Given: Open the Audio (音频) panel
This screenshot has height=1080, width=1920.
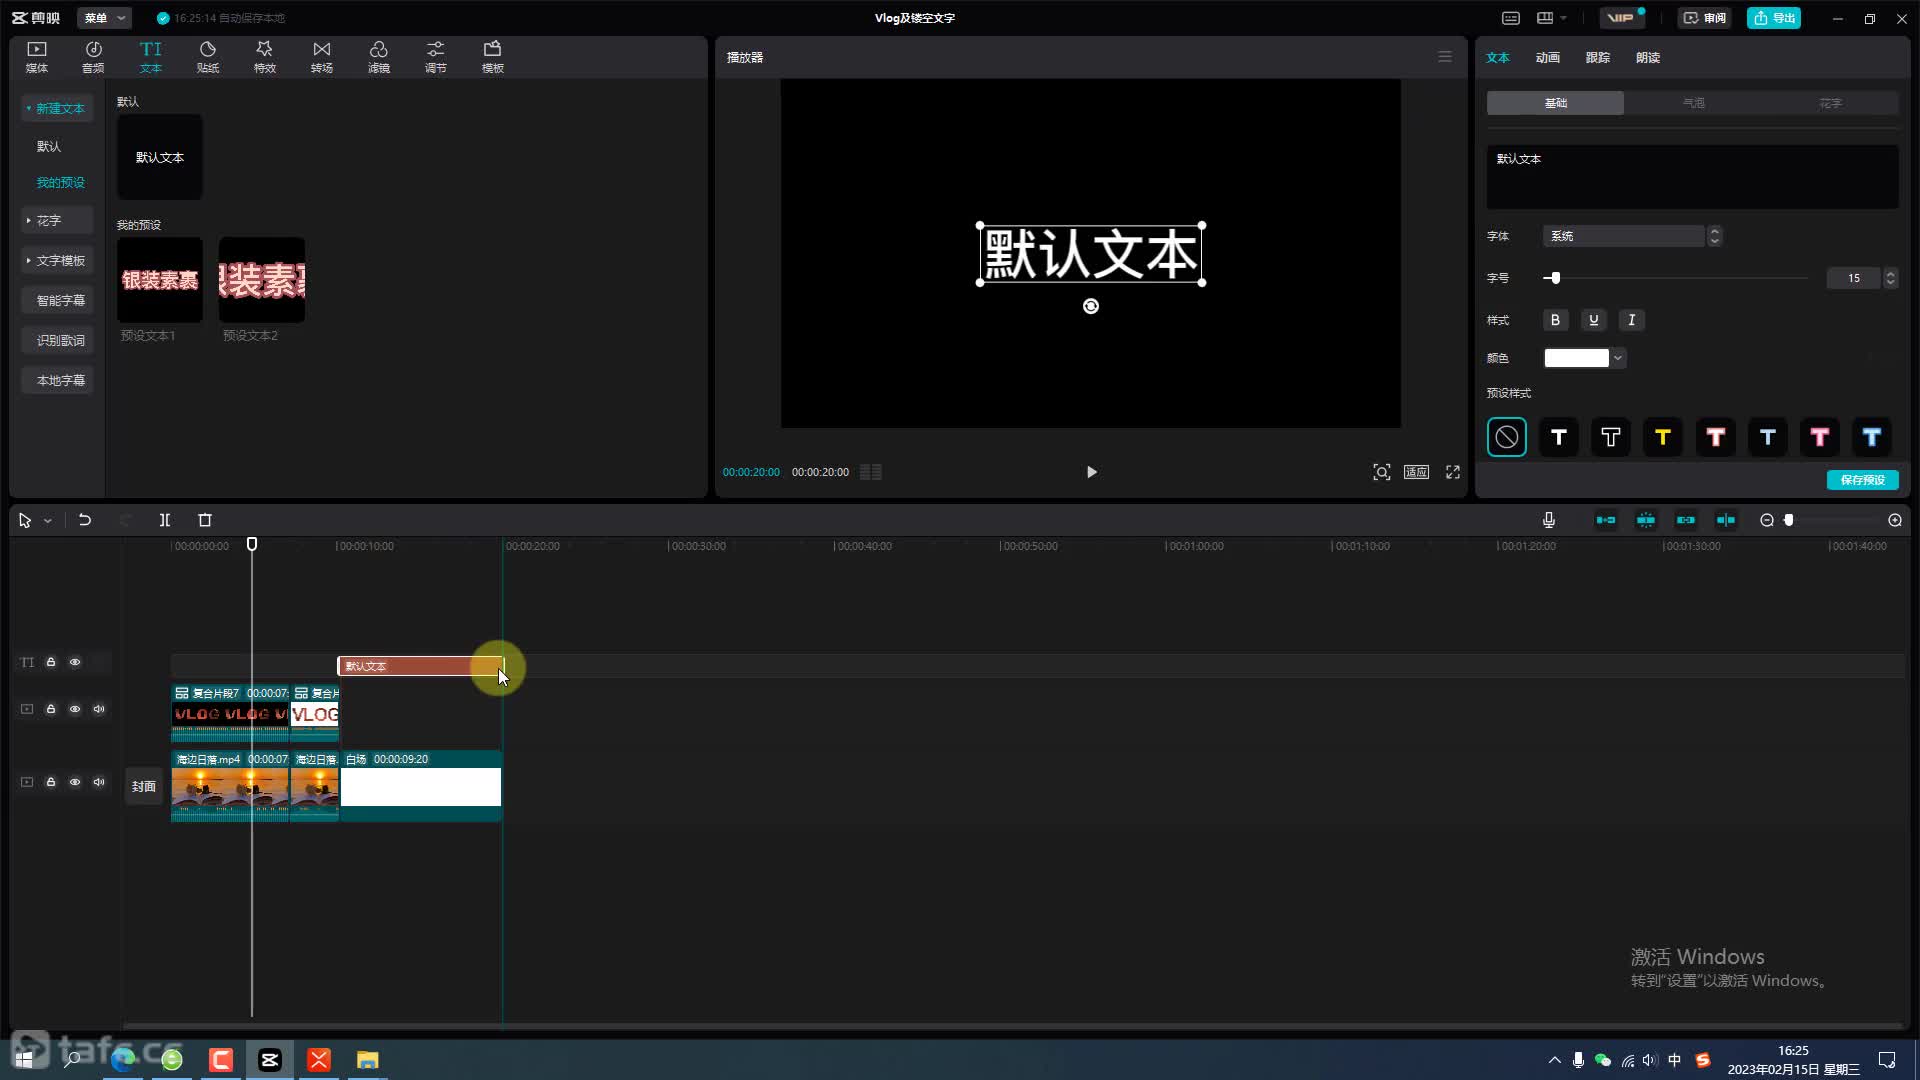Looking at the screenshot, I should (x=93, y=57).
